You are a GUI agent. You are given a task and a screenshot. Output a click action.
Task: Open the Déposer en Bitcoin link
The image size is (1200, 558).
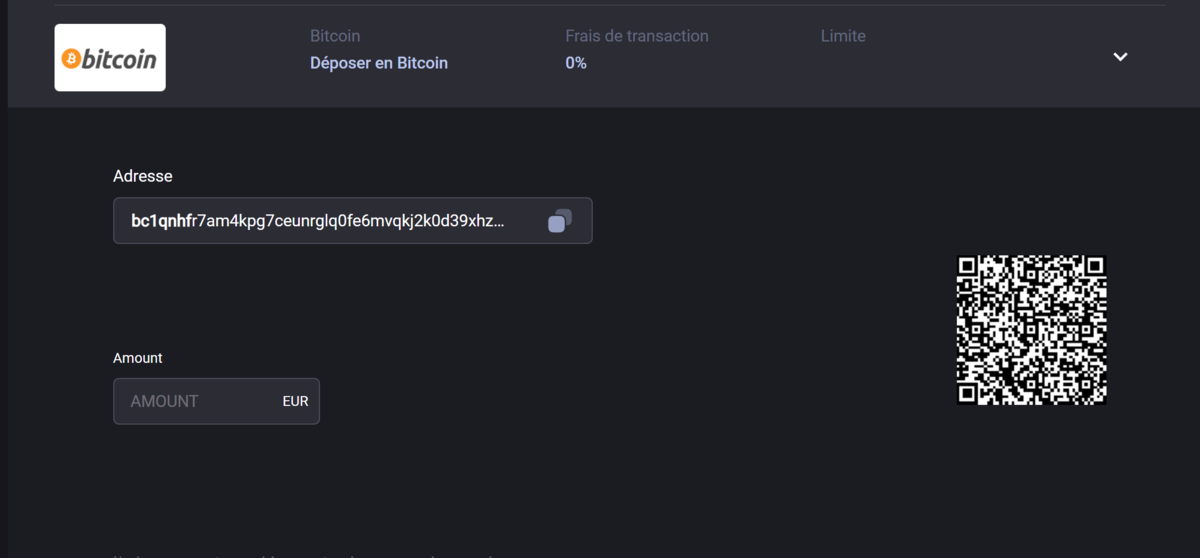[379, 63]
